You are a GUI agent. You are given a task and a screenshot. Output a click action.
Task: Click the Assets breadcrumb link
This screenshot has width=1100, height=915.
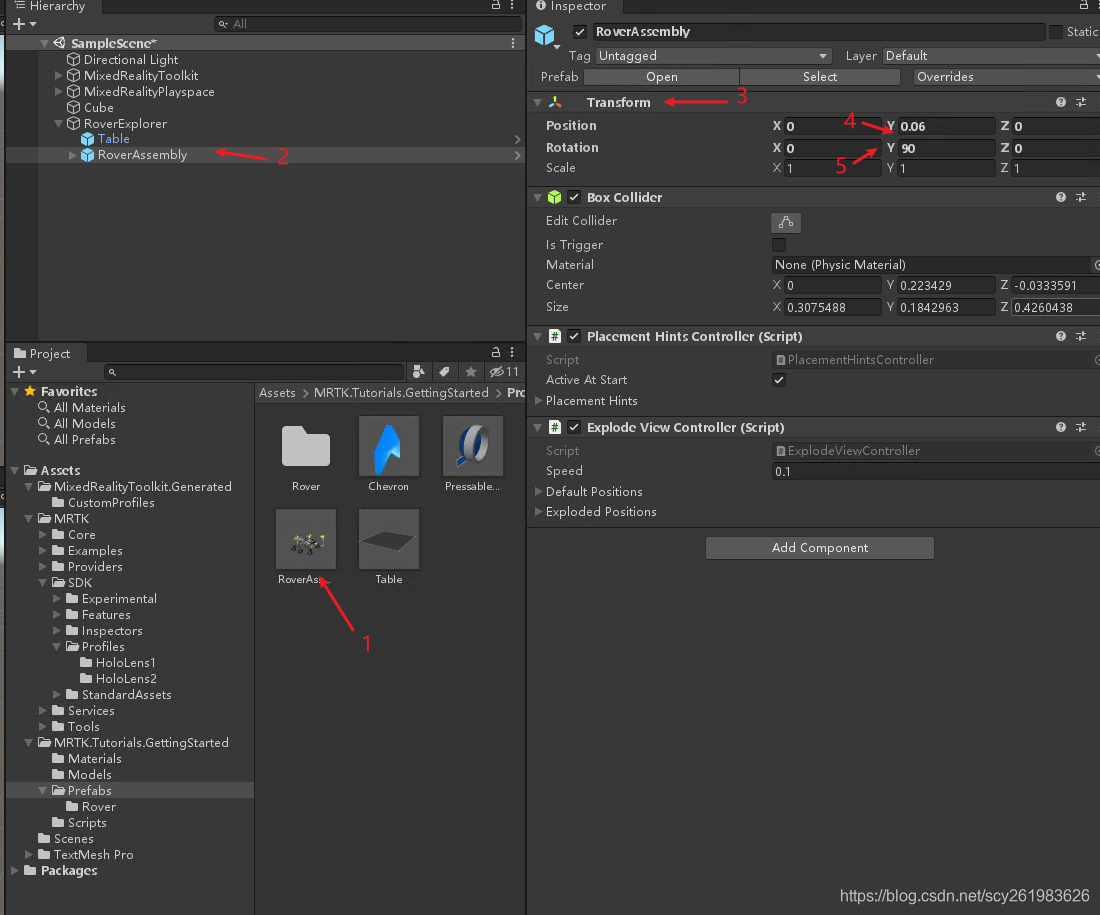(x=277, y=393)
